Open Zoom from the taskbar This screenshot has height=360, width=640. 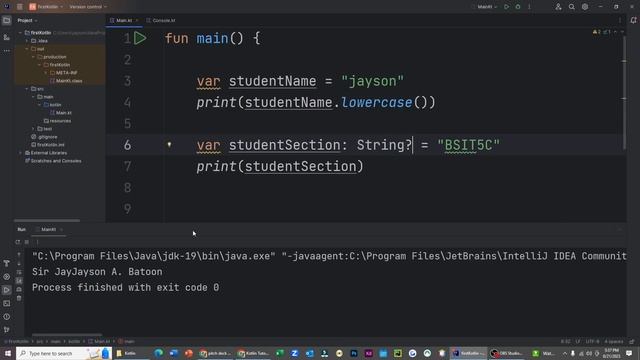(294, 353)
